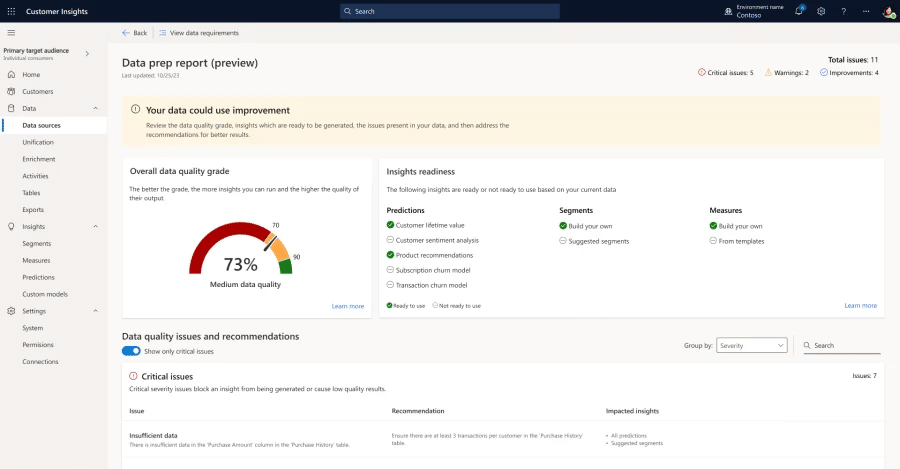Viewport: 900px width, 469px height.
Task: Open the user profile avatar
Action: point(889,11)
